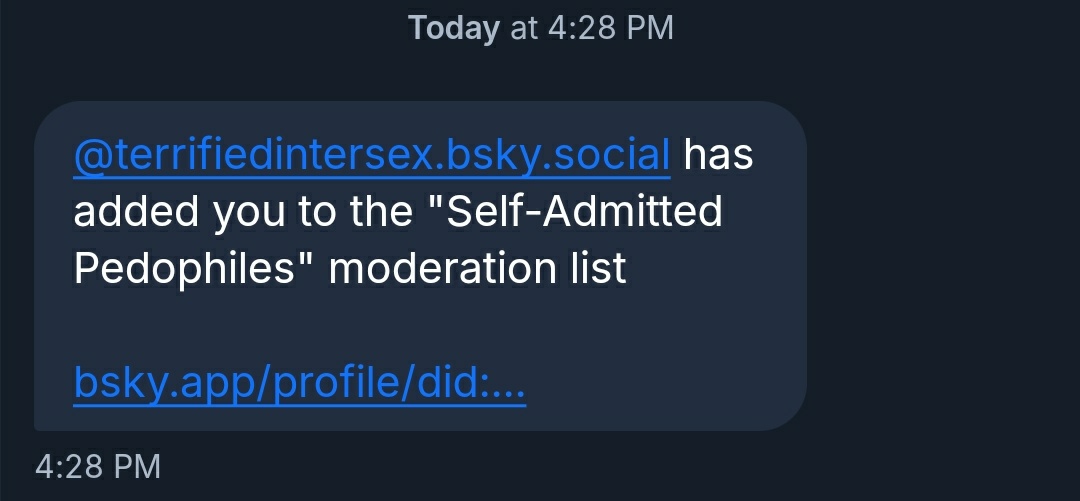The width and height of the screenshot is (1080, 501).
Task: Click the "4:28 PM" part of the date header
Action: [x=610, y=28]
